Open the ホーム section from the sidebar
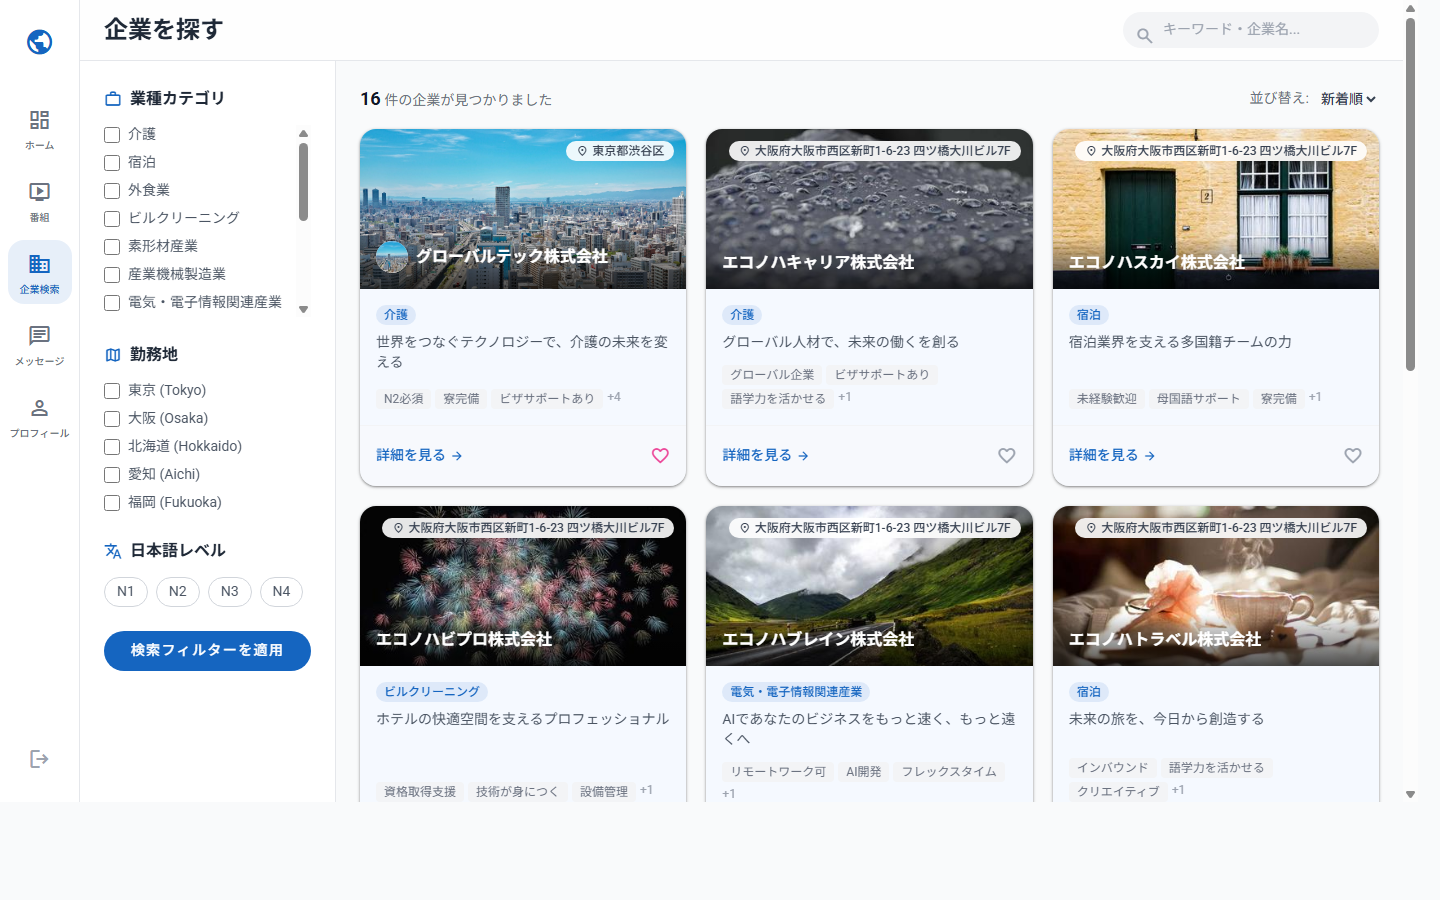The image size is (1440, 900). tap(39, 128)
